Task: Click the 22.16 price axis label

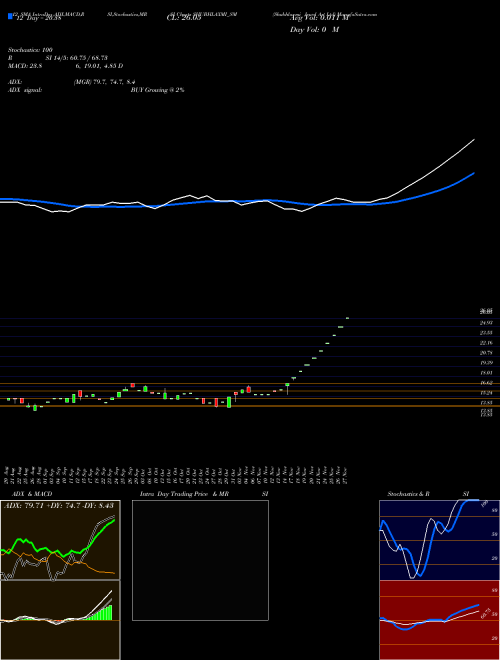Action: click(x=487, y=343)
